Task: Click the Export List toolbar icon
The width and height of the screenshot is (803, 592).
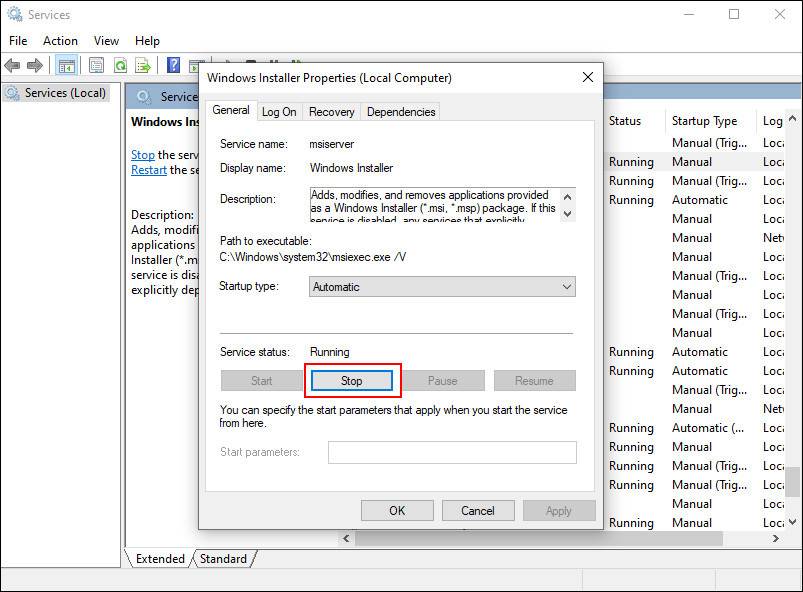Action: (142, 64)
